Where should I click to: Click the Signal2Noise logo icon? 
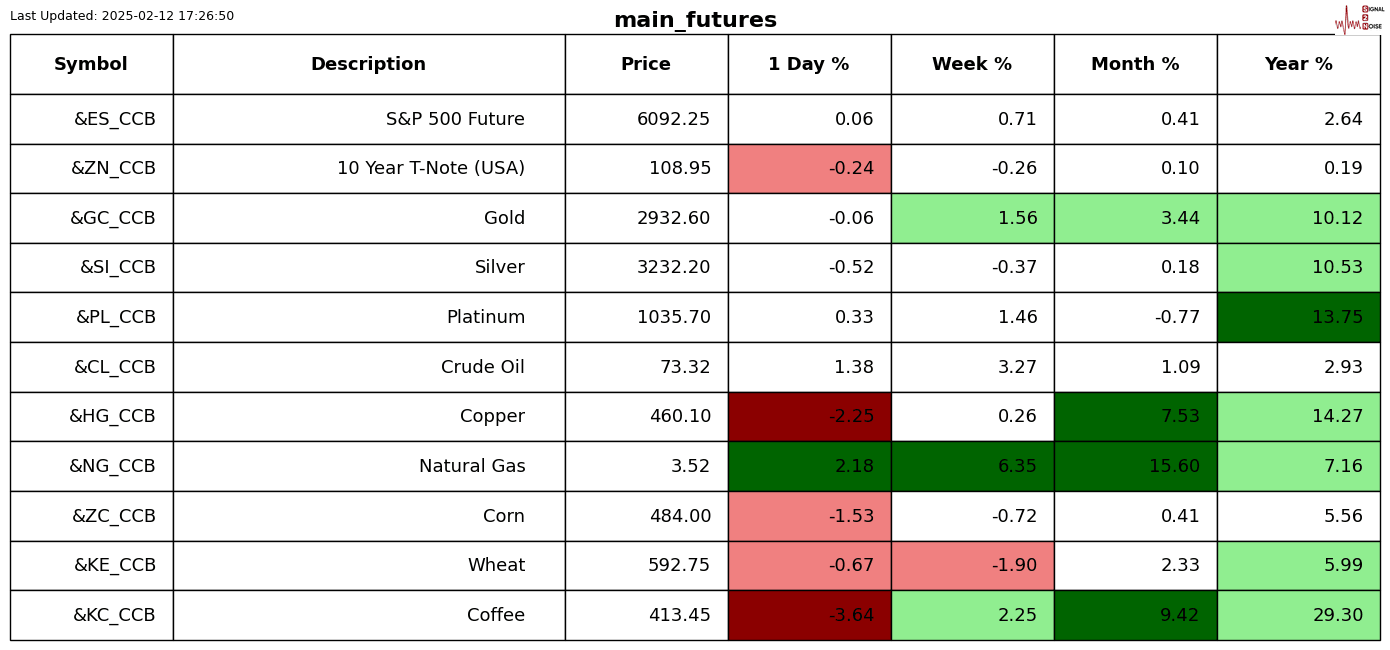(1358, 18)
